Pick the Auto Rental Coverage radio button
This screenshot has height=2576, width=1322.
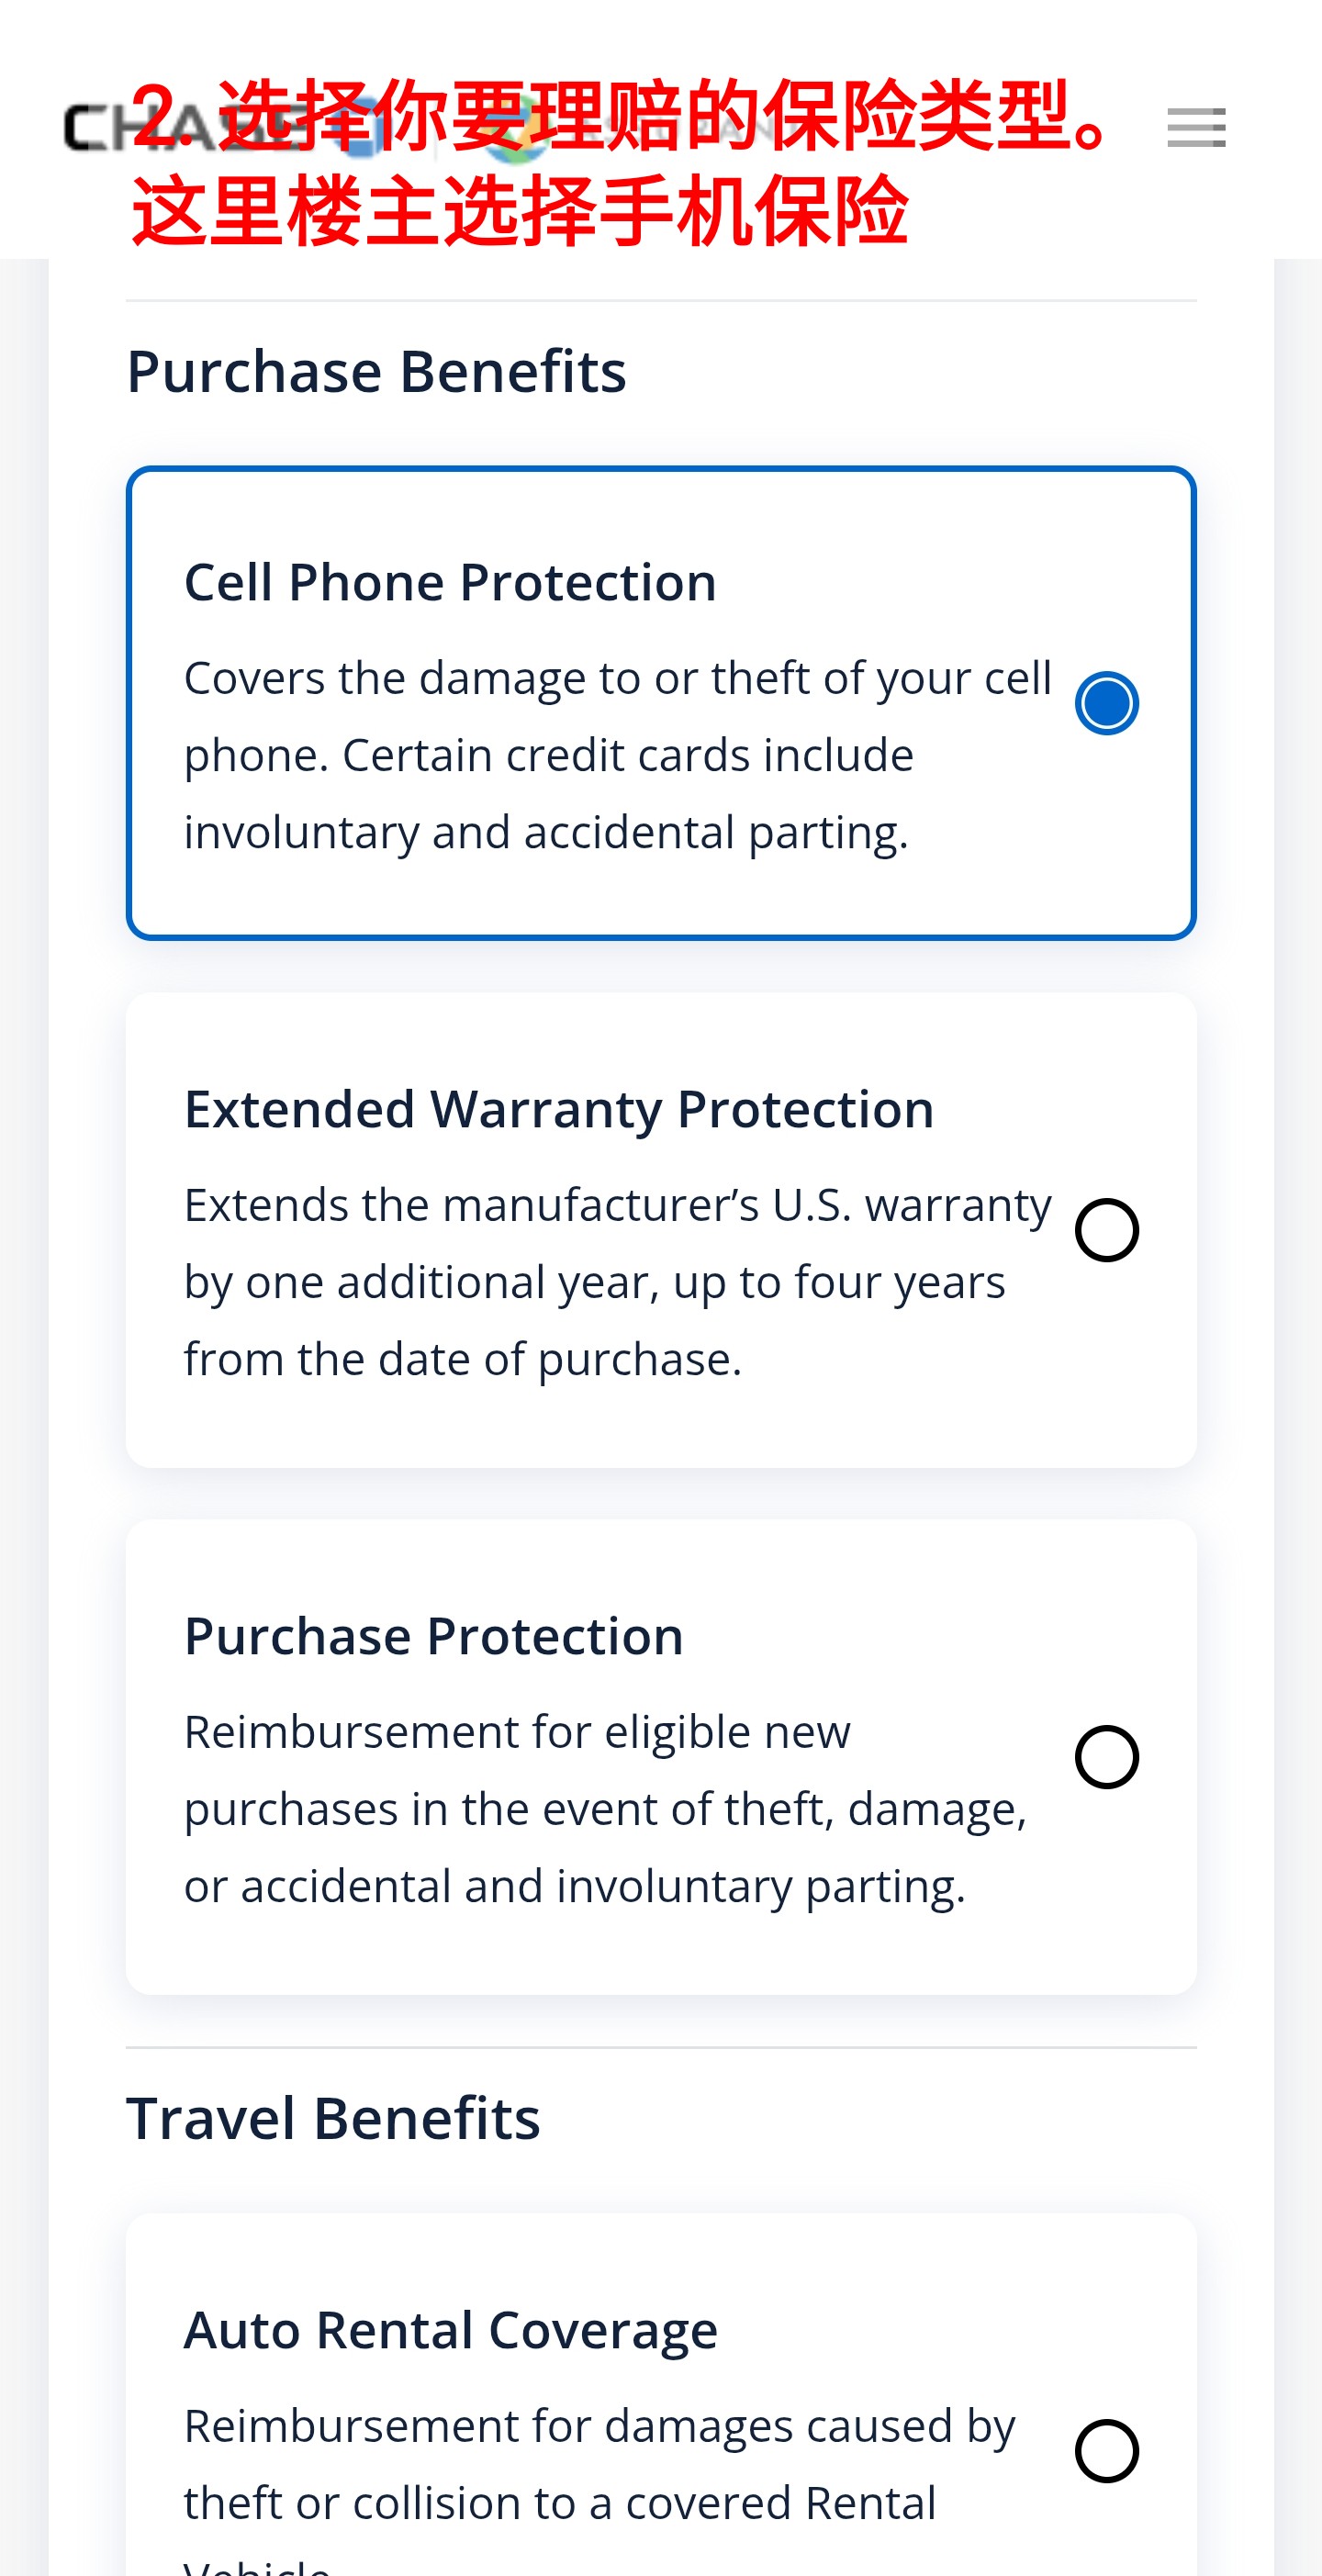pos(1106,2451)
